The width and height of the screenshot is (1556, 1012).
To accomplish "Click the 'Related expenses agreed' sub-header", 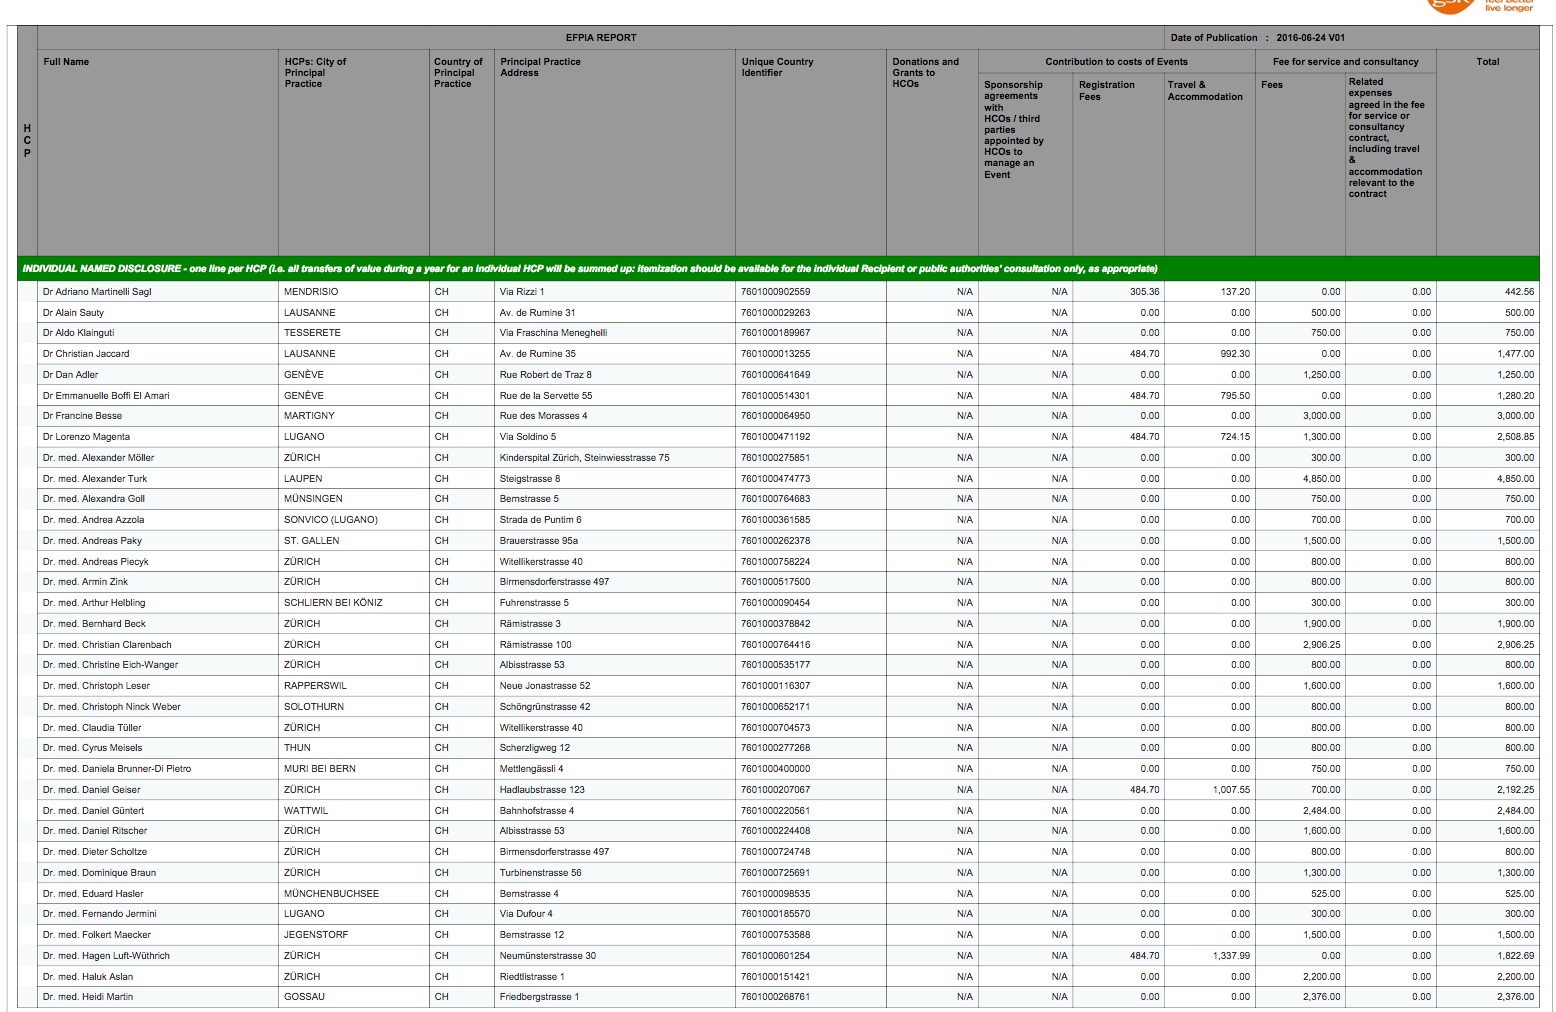I will coord(1386,138).
